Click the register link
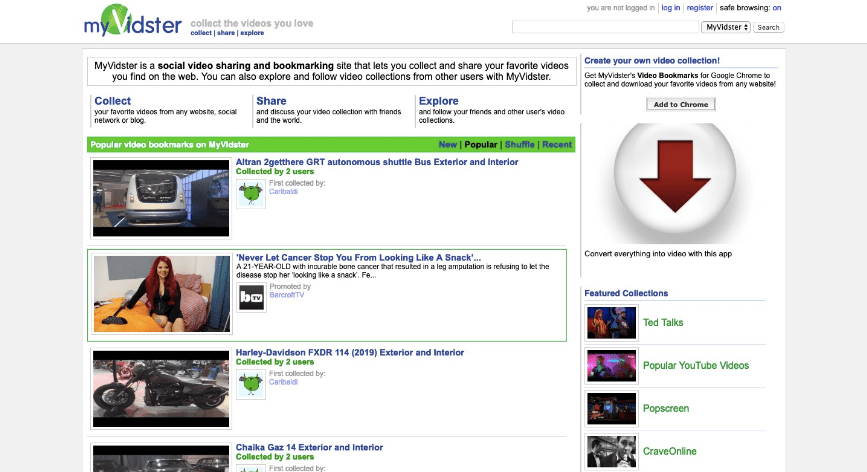The width and height of the screenshot is (867, 472). (699, 8)
